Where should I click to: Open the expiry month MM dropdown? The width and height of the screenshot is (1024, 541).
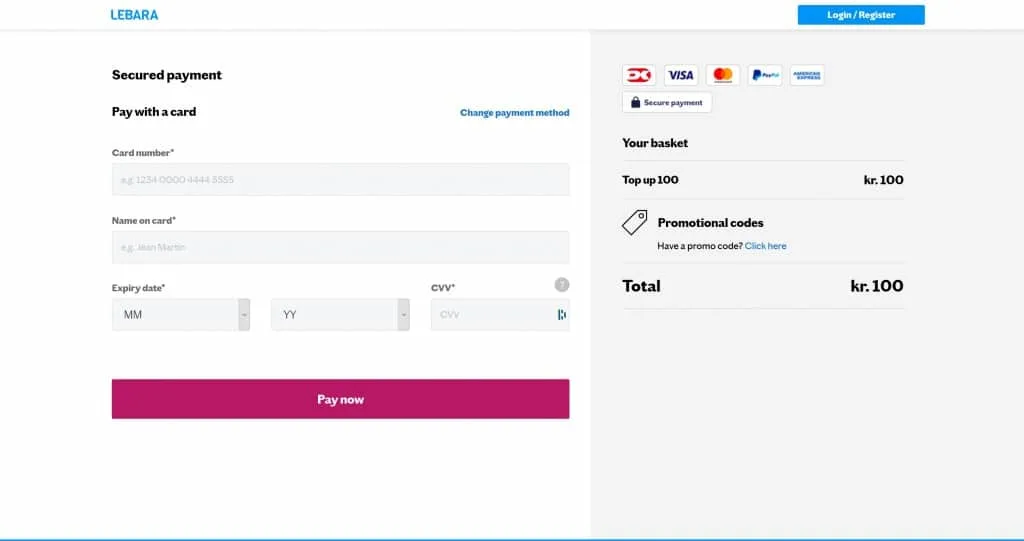point(181,315)
